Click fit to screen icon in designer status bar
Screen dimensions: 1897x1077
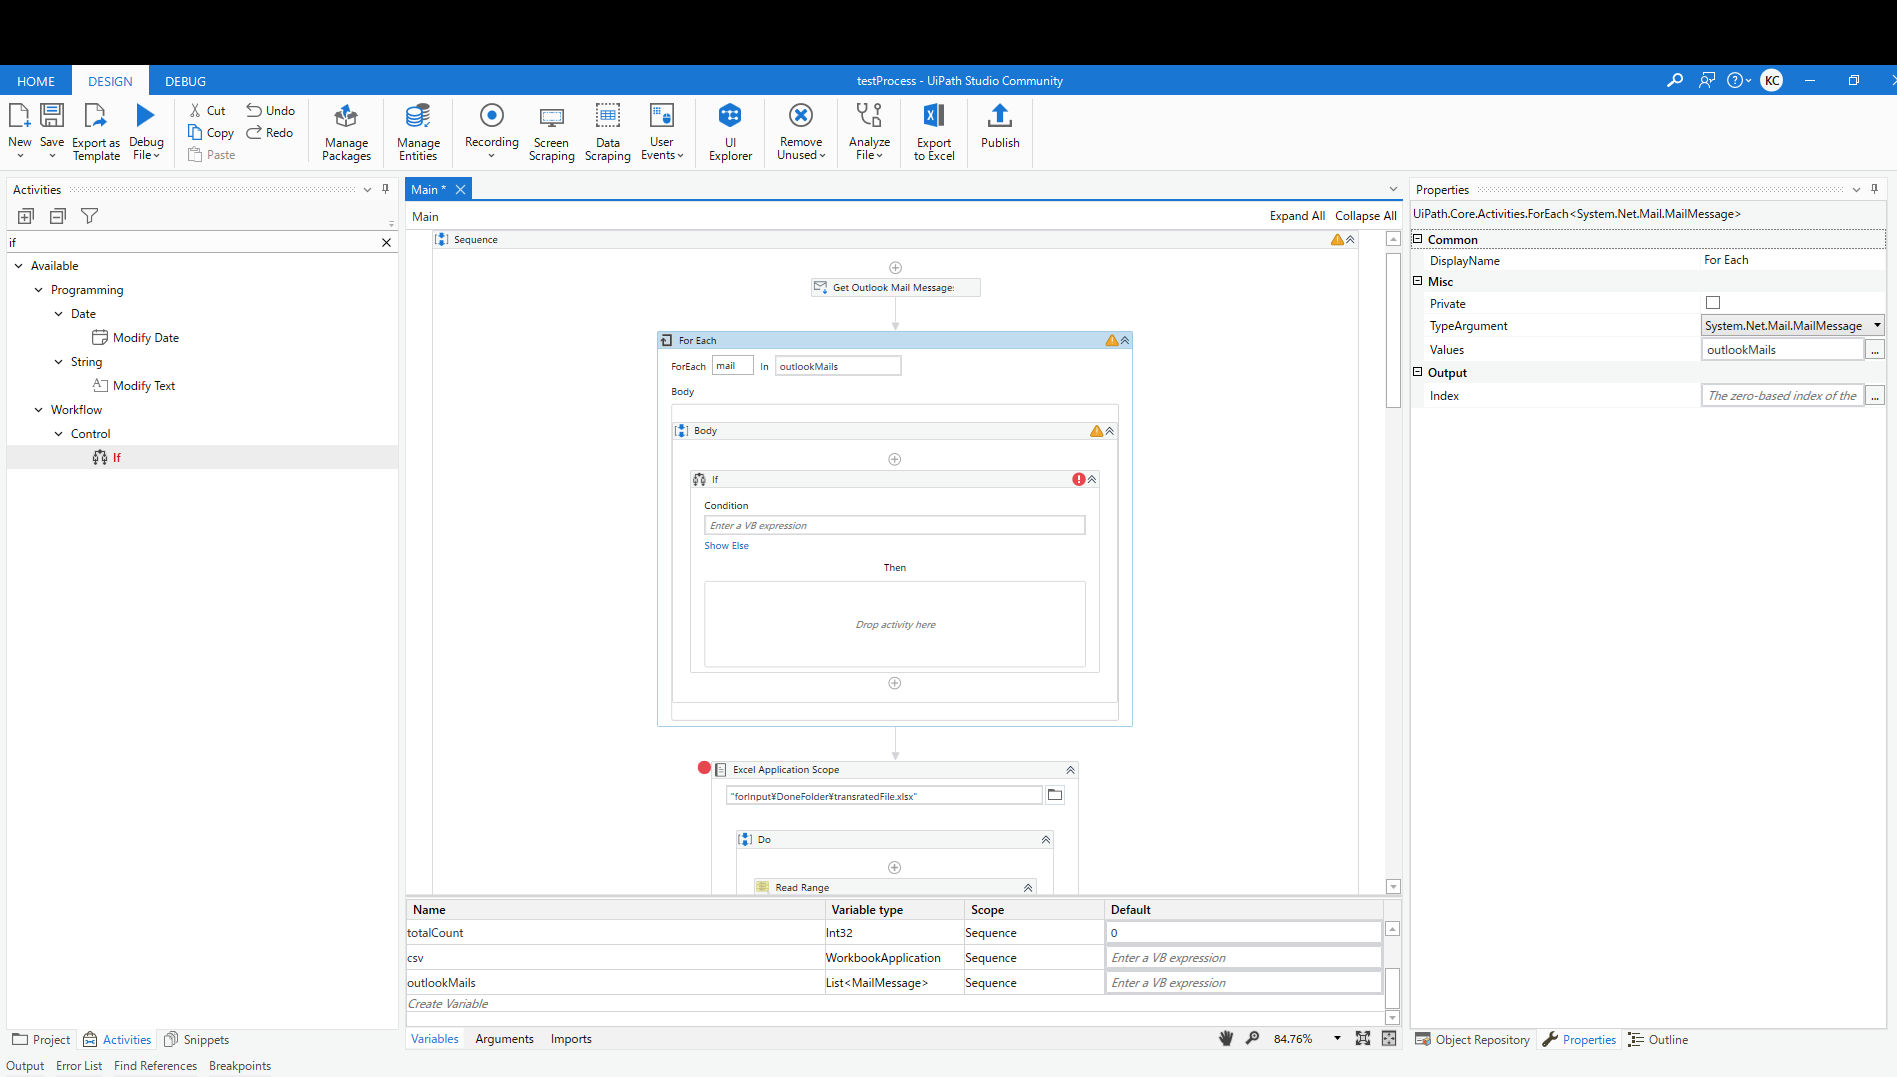(1363, 1039)
